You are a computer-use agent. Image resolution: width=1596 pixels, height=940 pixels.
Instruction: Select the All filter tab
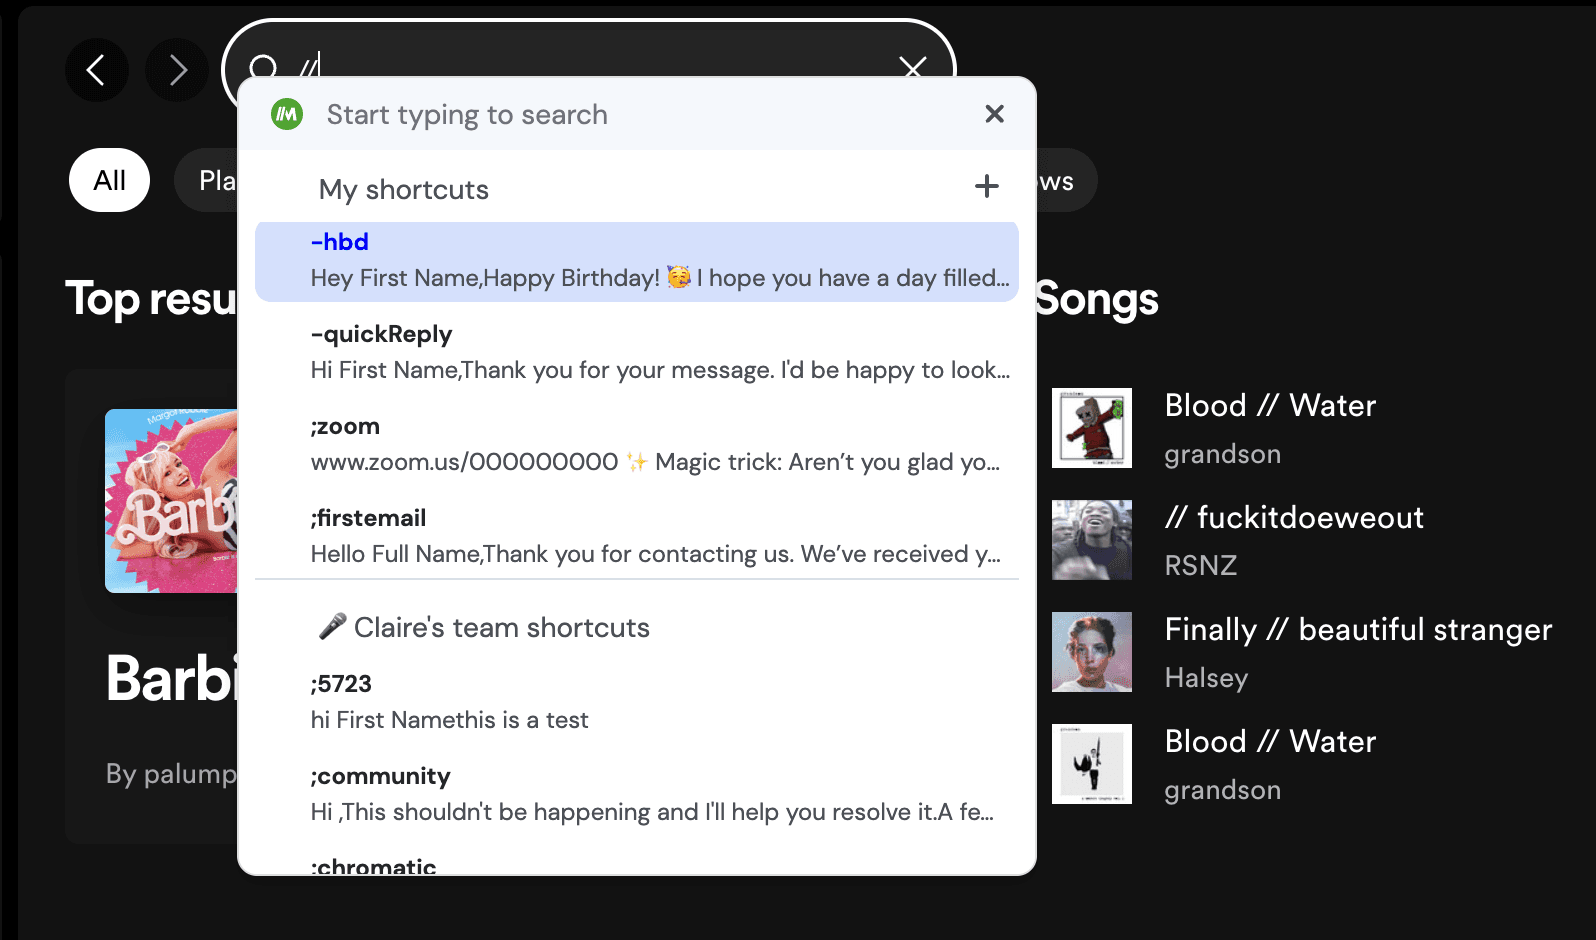(109, 180)
